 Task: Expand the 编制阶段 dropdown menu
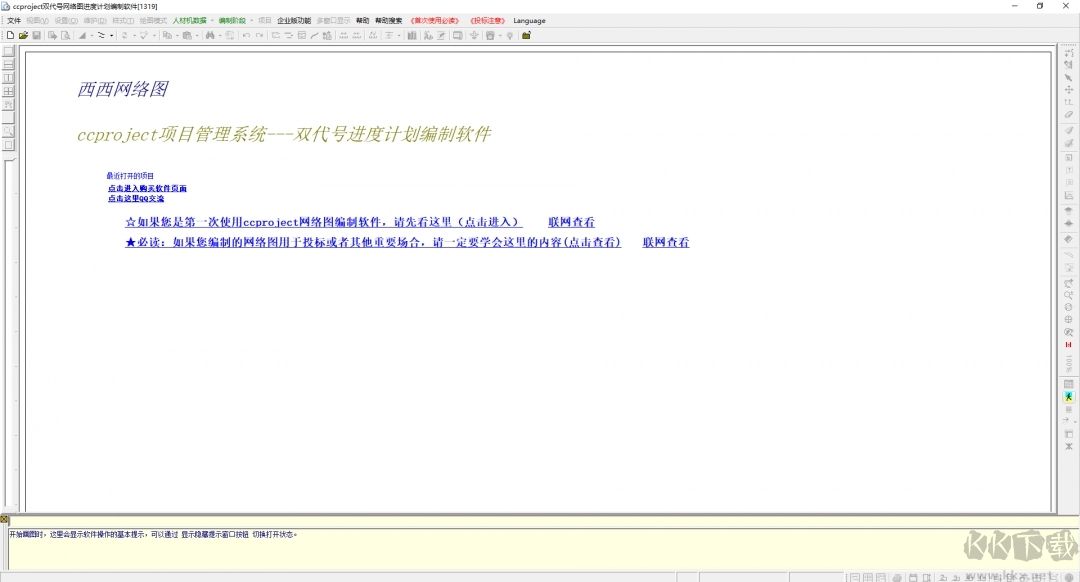232,20
